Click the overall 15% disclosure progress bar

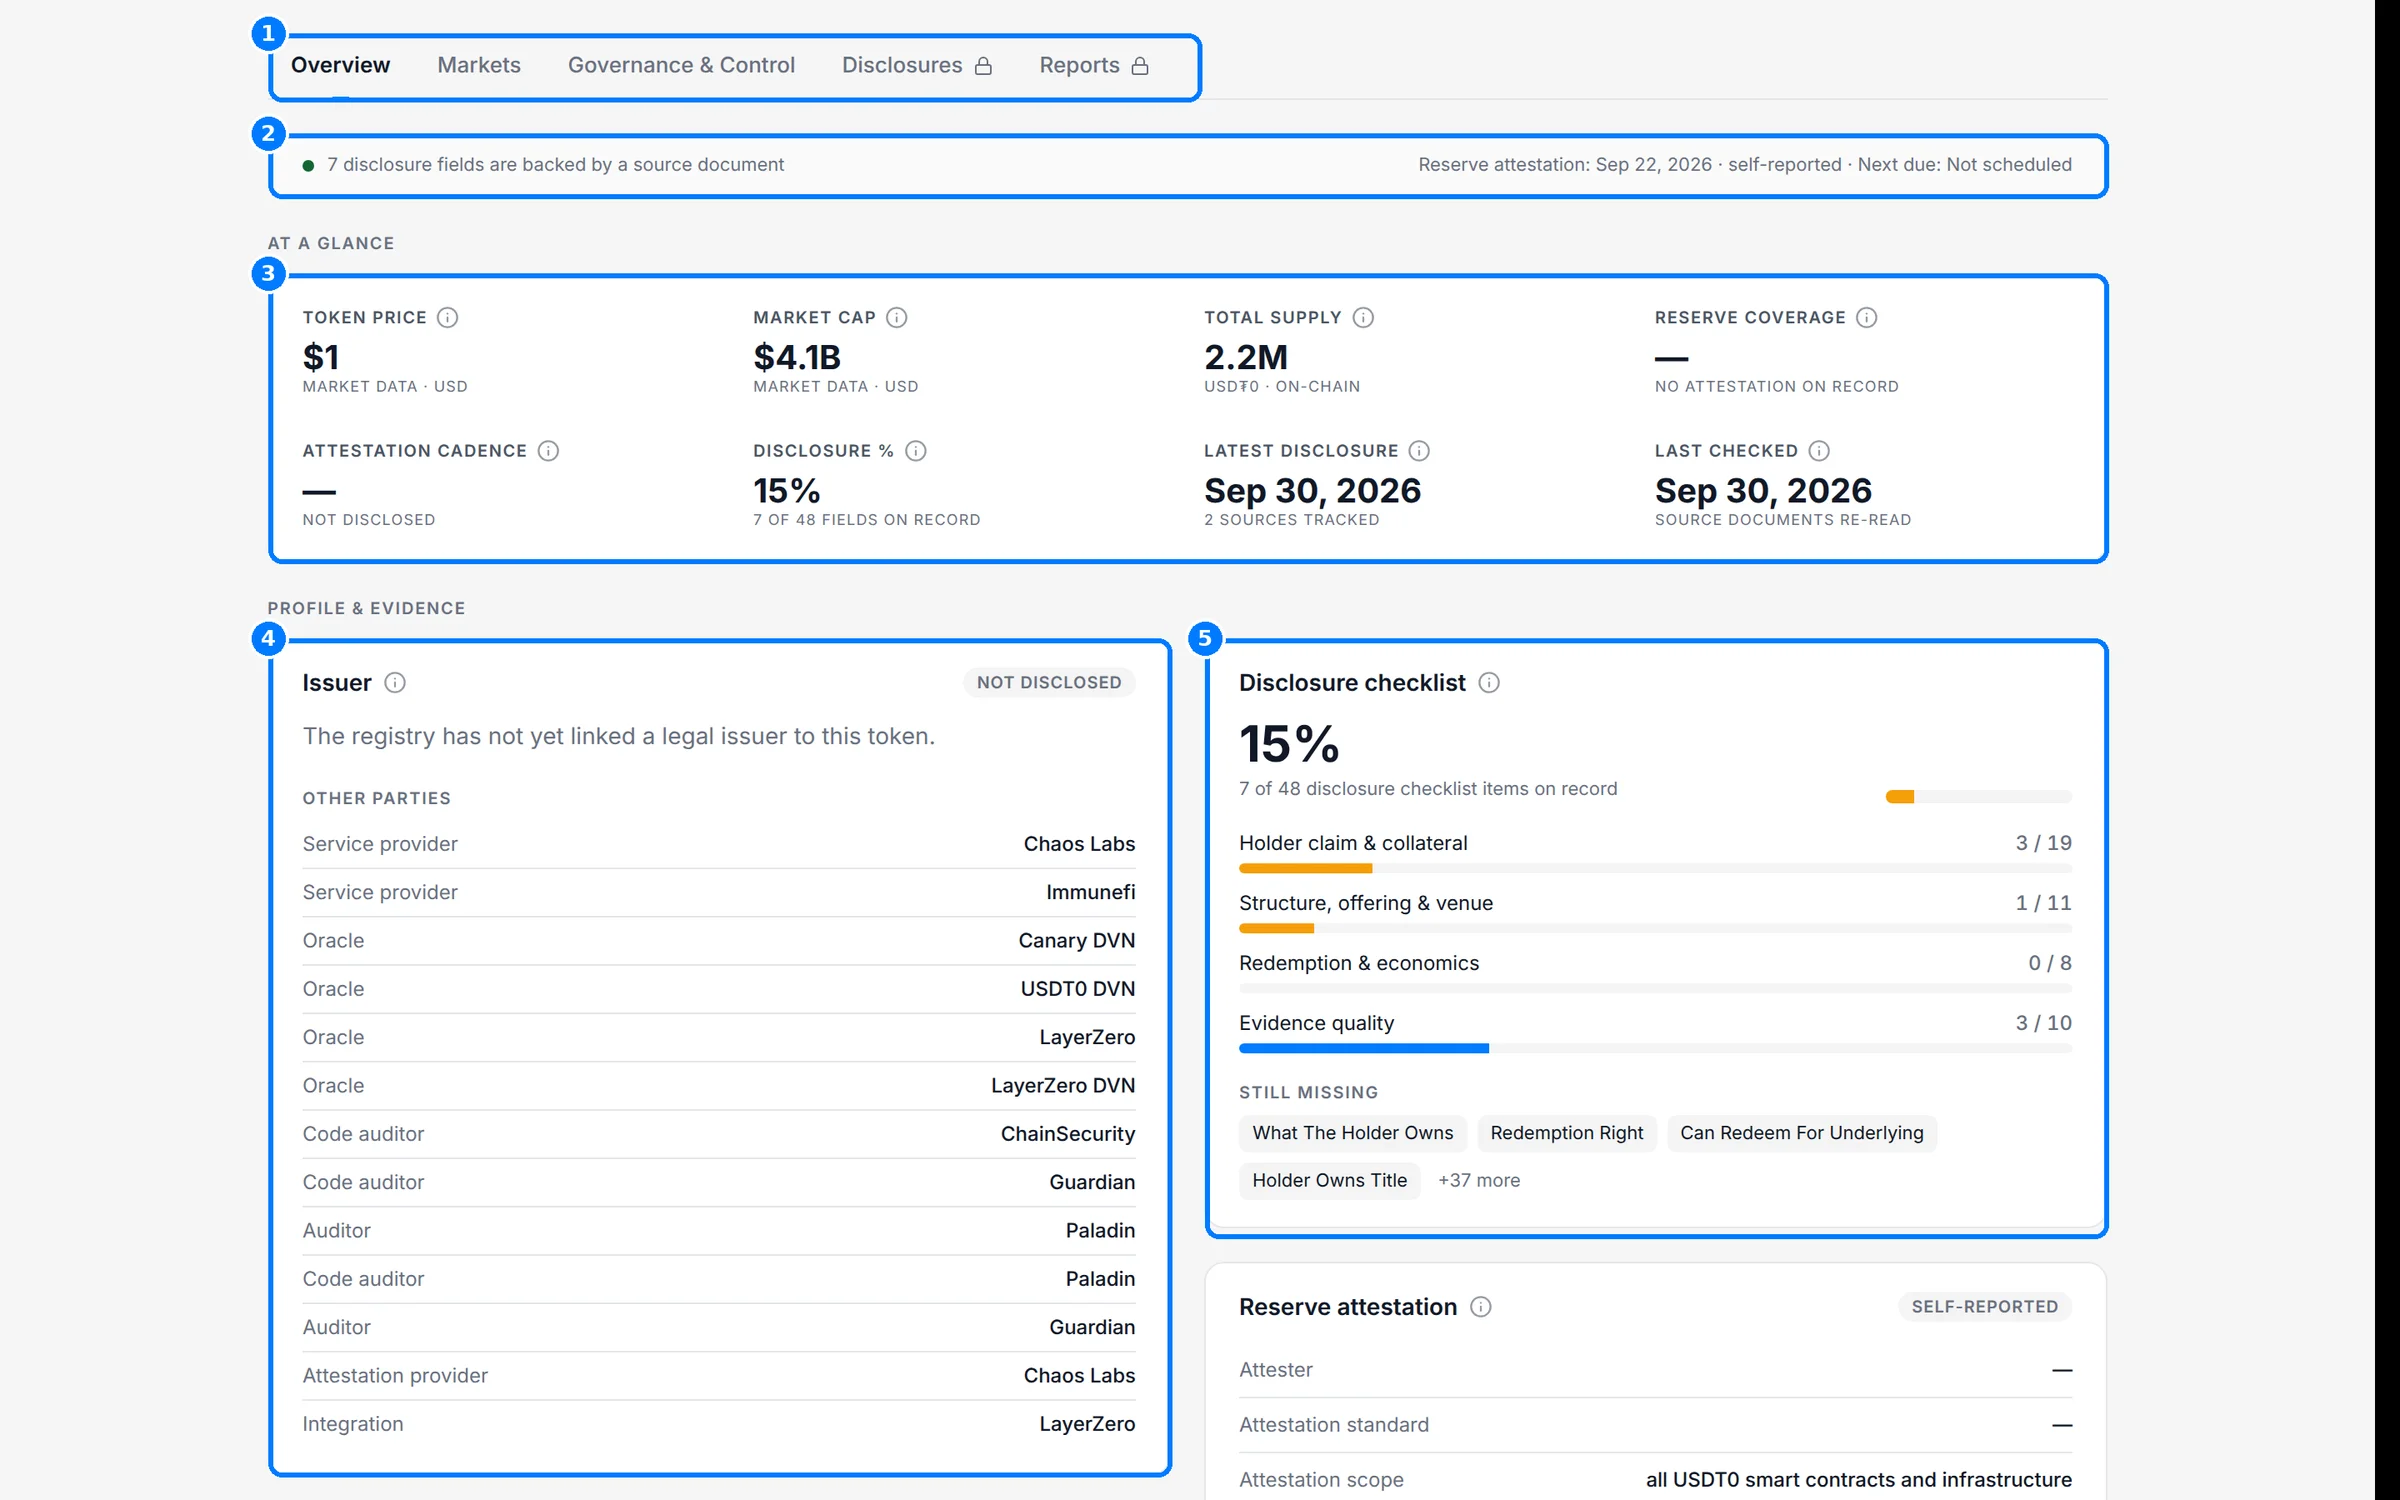[x=1979, y=797]
